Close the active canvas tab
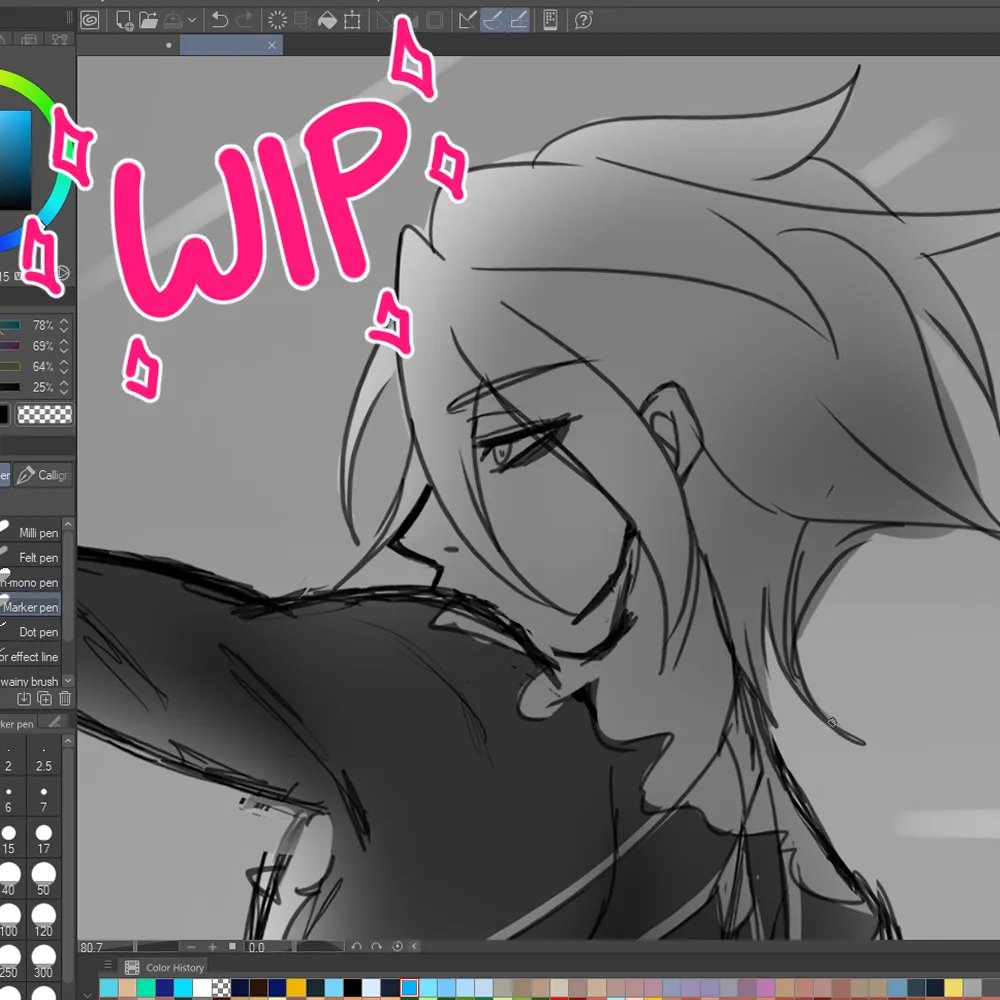Image resolution: width=1000 pixels, height=1000 pixels. (x=272, y=45)
